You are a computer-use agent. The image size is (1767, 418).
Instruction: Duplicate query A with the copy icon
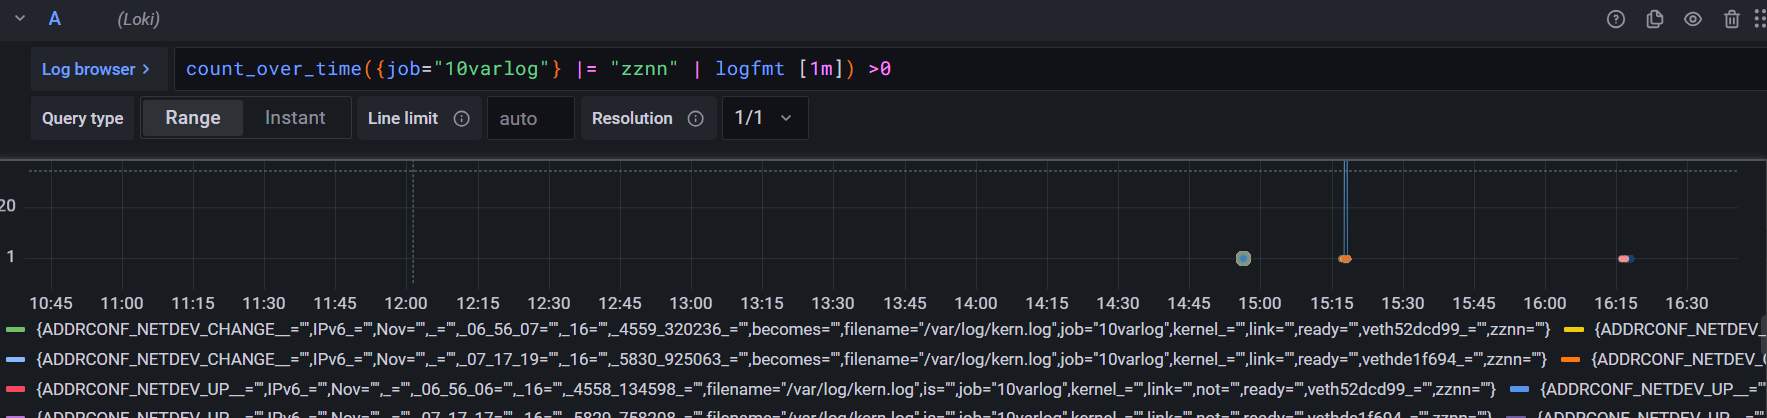click(x=1654, y=19)
